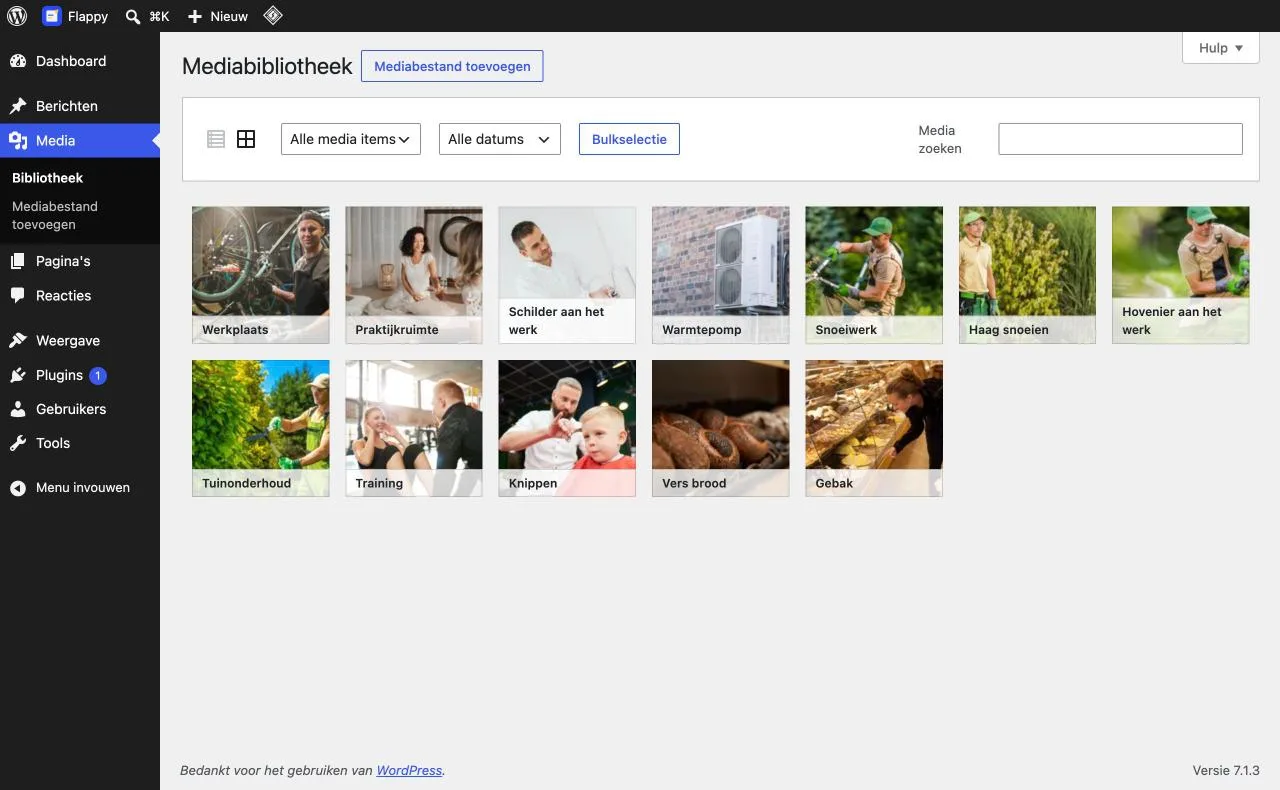Switch to list view mode

(216, 139)
